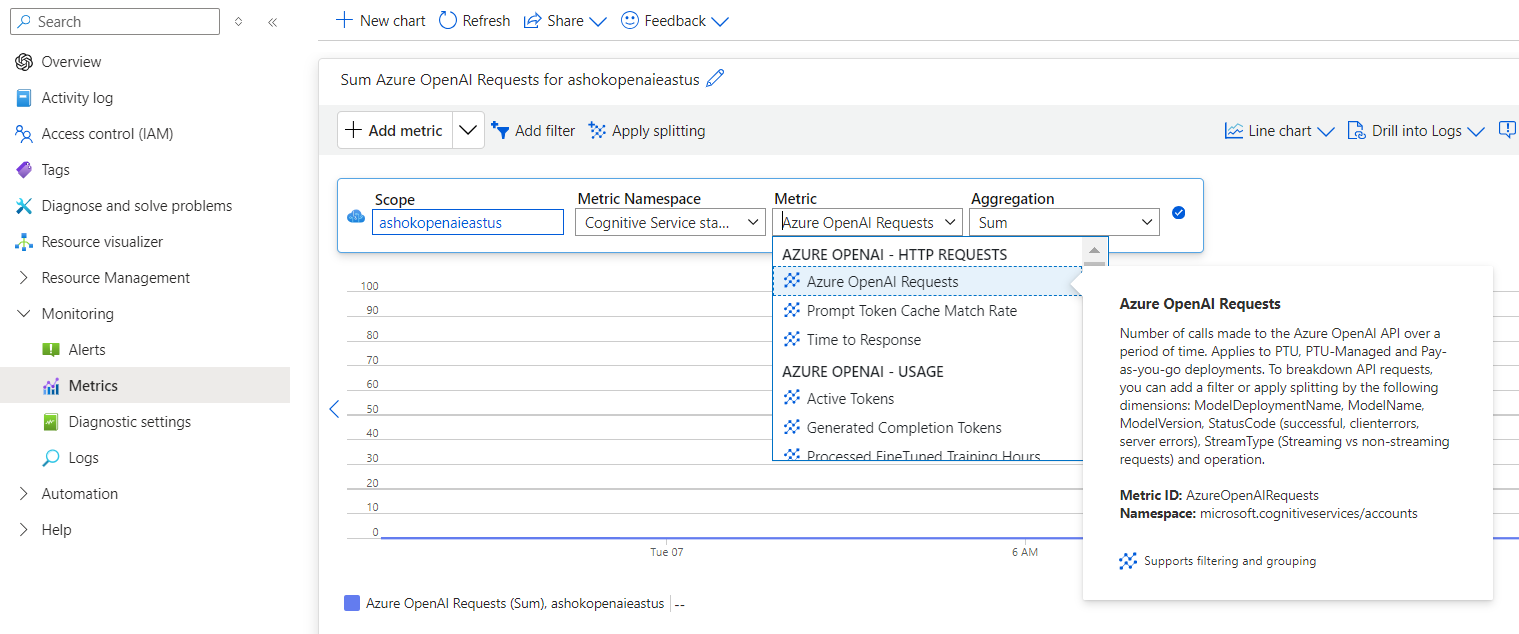
Task: Open Overview in the sidebar
Action: tap(71, 62)
